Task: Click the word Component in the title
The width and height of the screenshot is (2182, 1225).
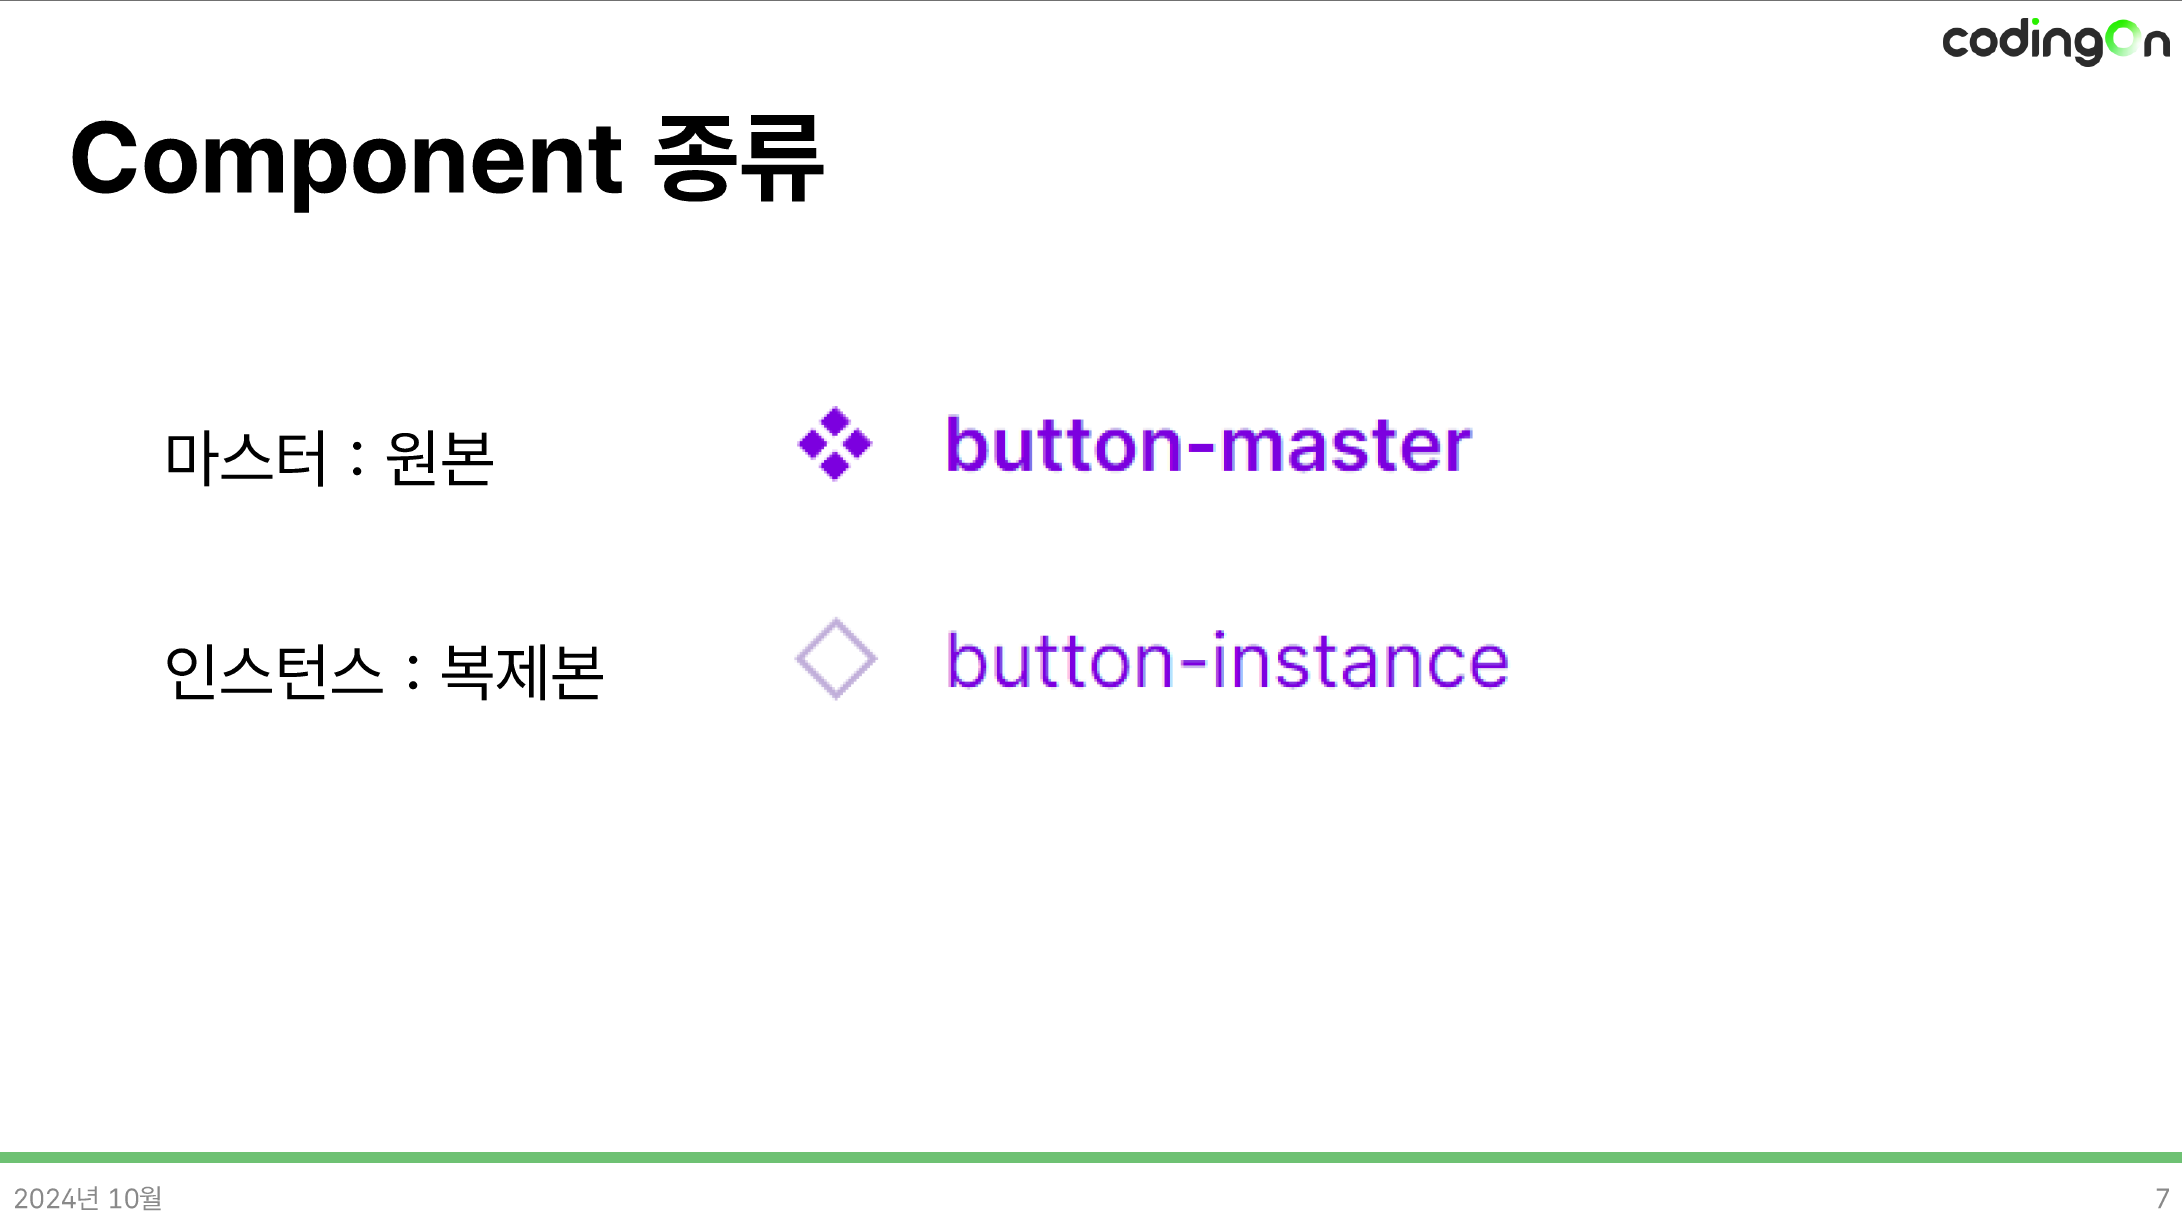Action: (347, 160)
